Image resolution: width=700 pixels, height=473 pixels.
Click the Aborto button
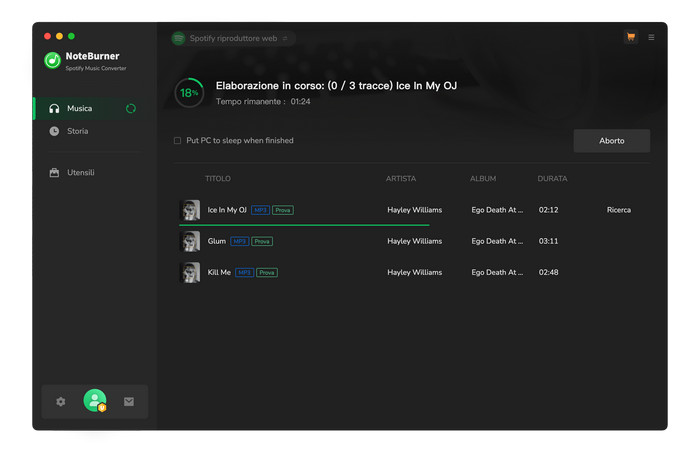pyautogui.click(x=612, y=141)
